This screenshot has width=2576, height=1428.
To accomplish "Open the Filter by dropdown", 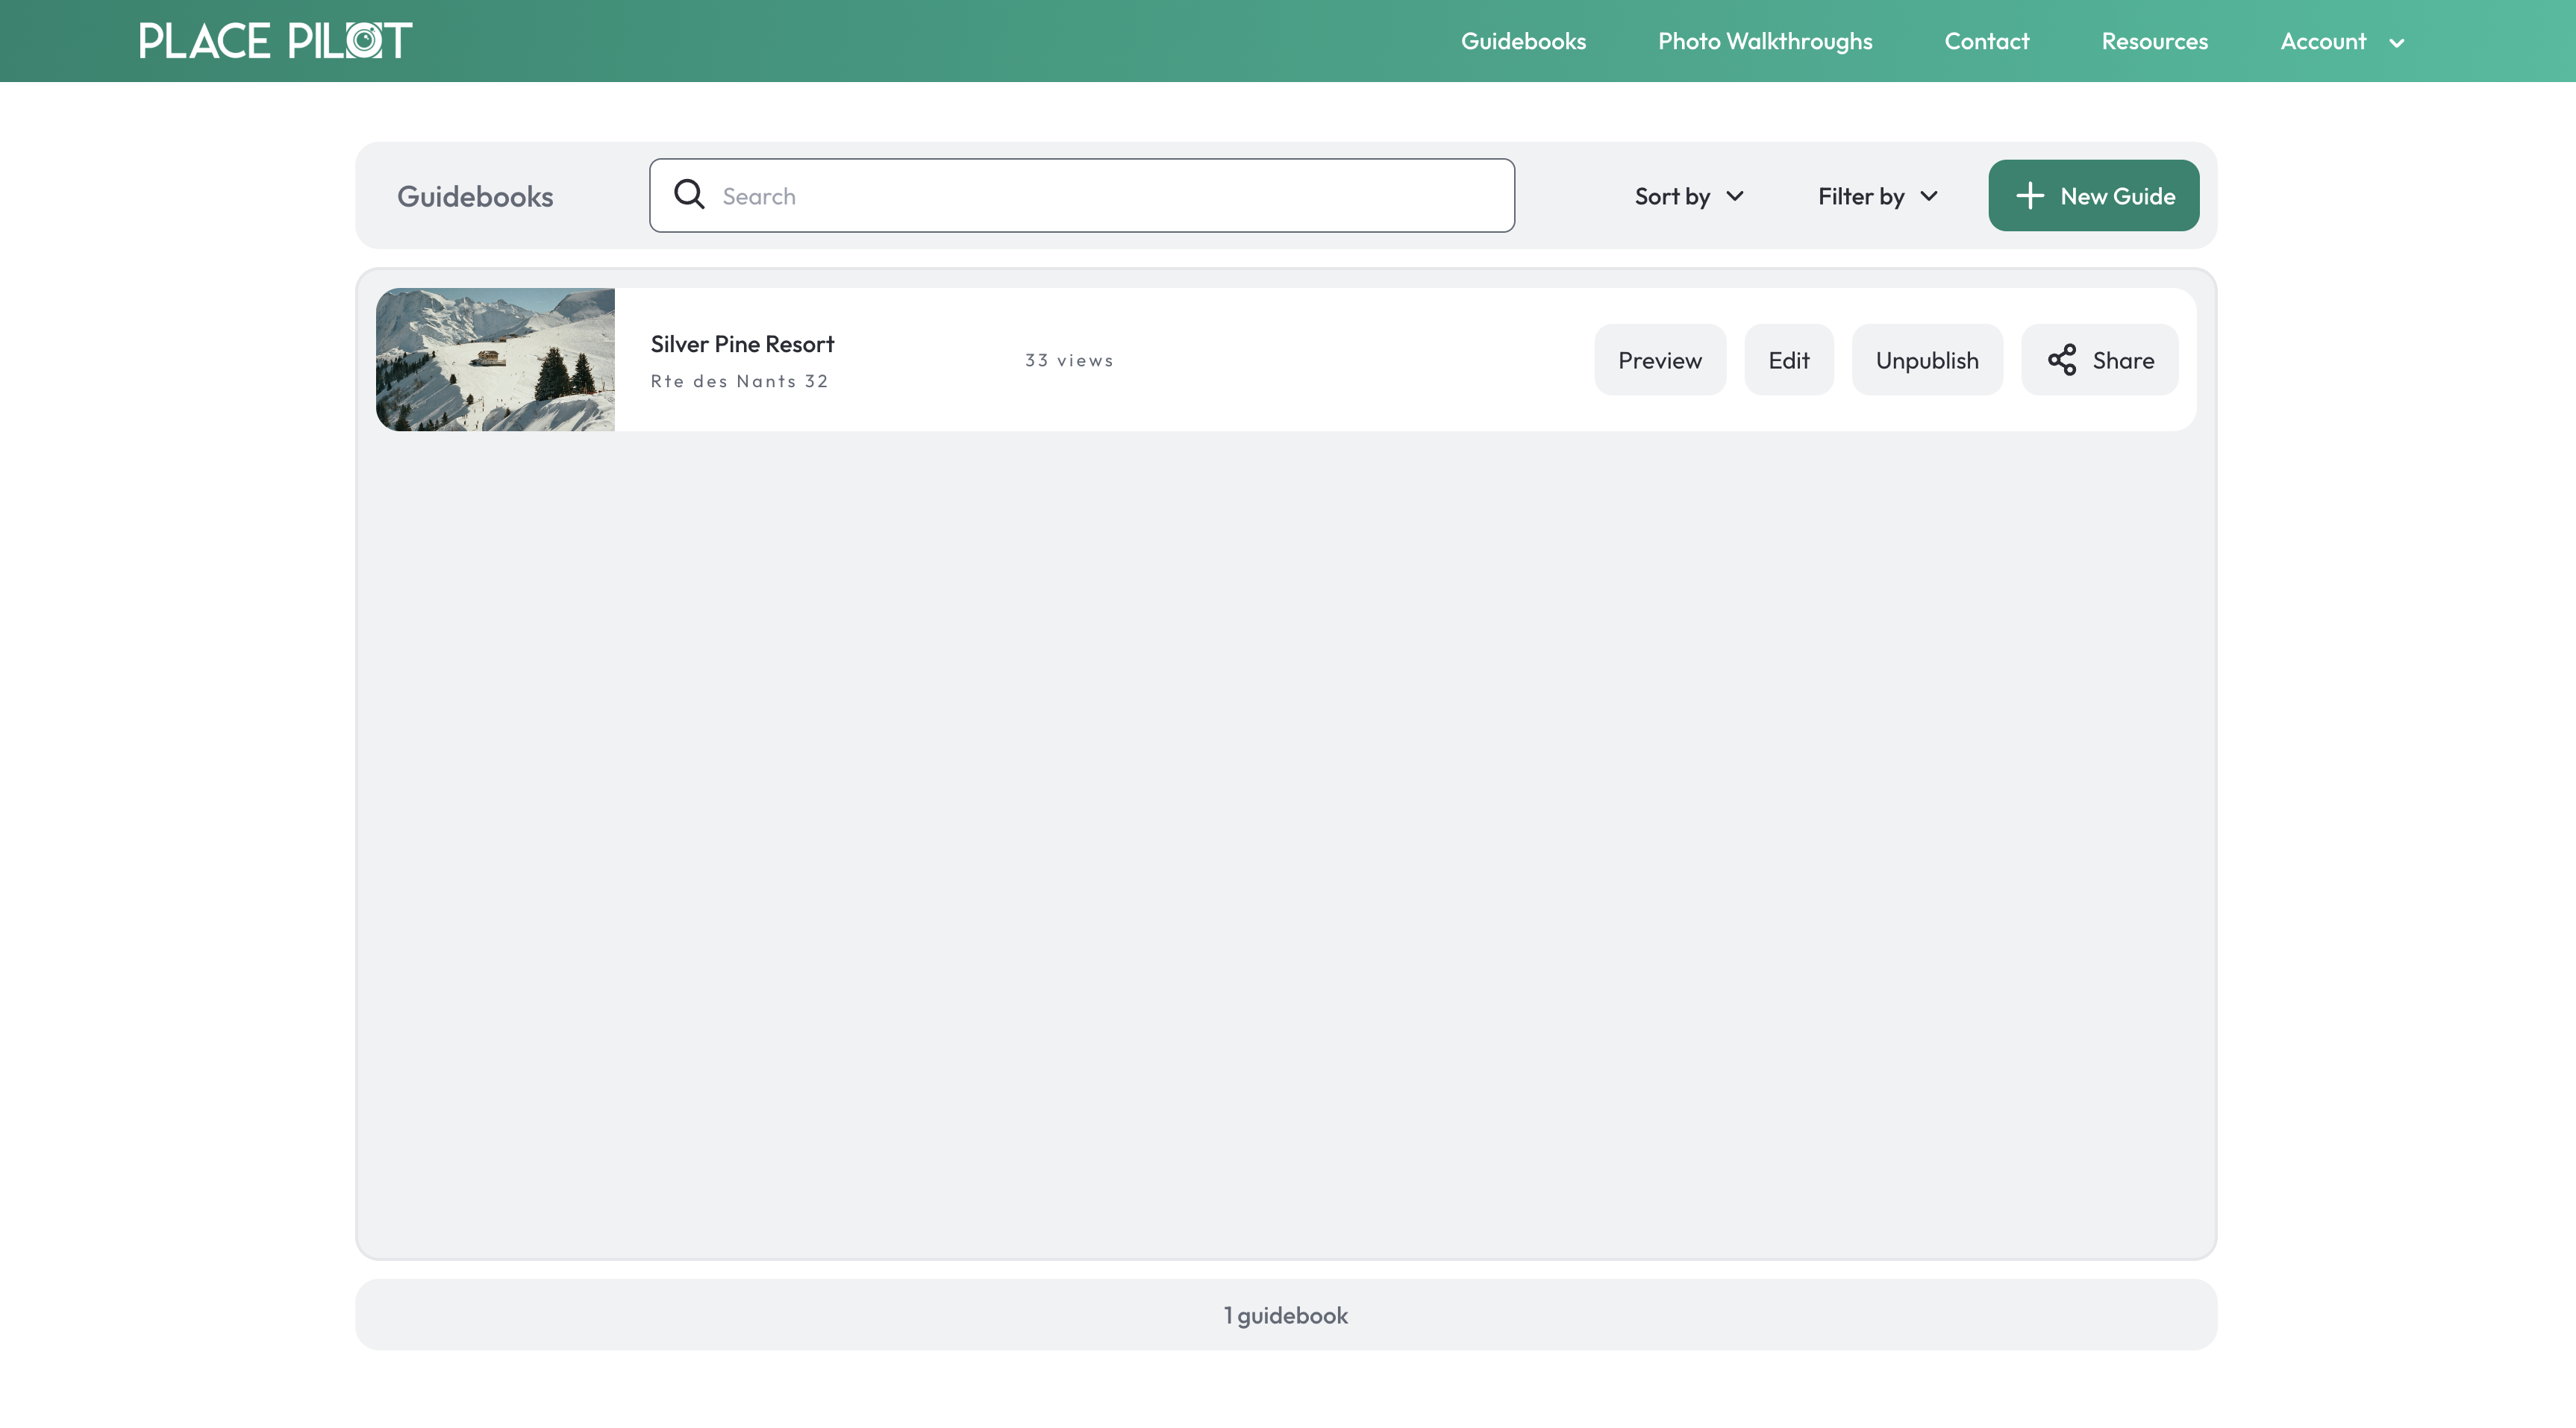I will [1877, 196].
